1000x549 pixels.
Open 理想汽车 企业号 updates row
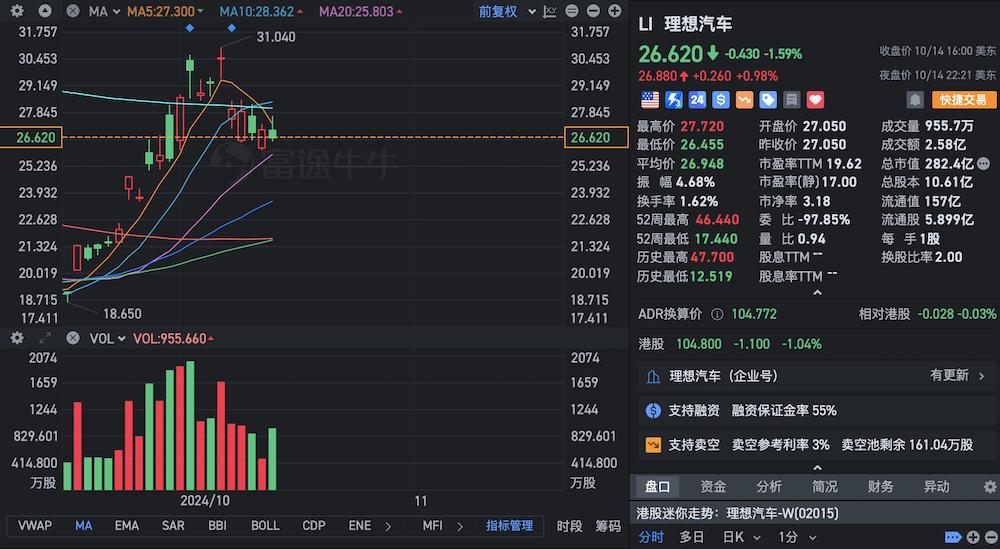coord(815,376)
